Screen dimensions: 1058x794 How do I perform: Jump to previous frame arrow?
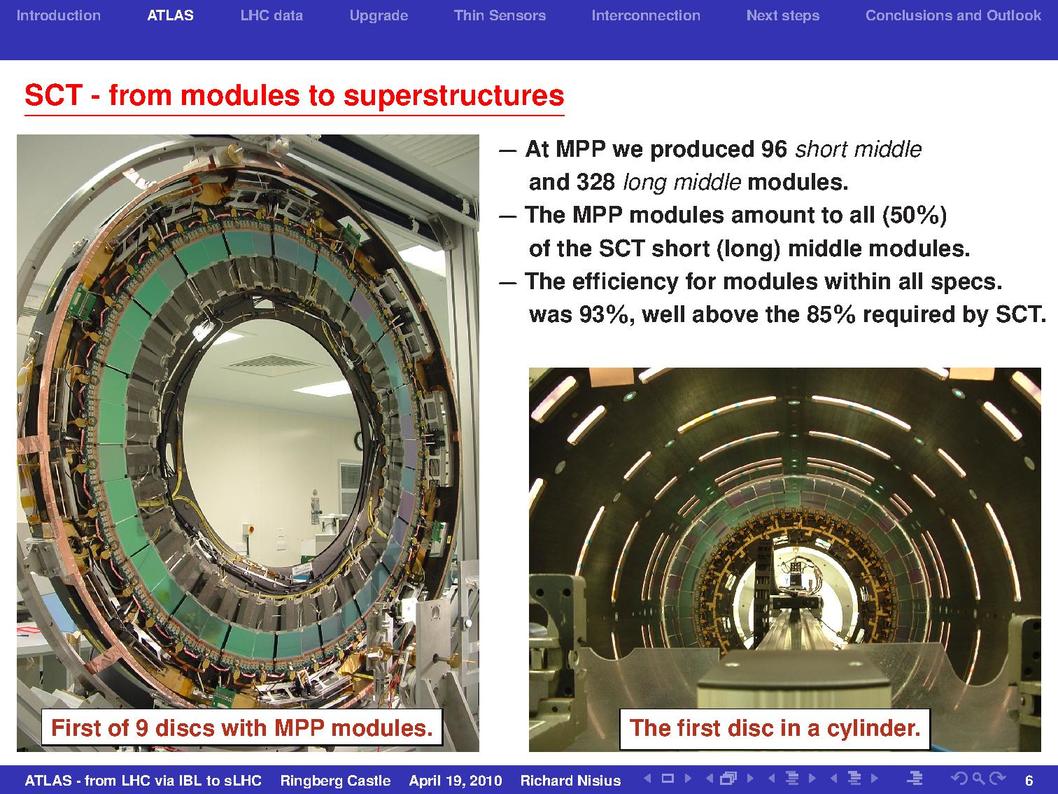[x=710, y=778]
